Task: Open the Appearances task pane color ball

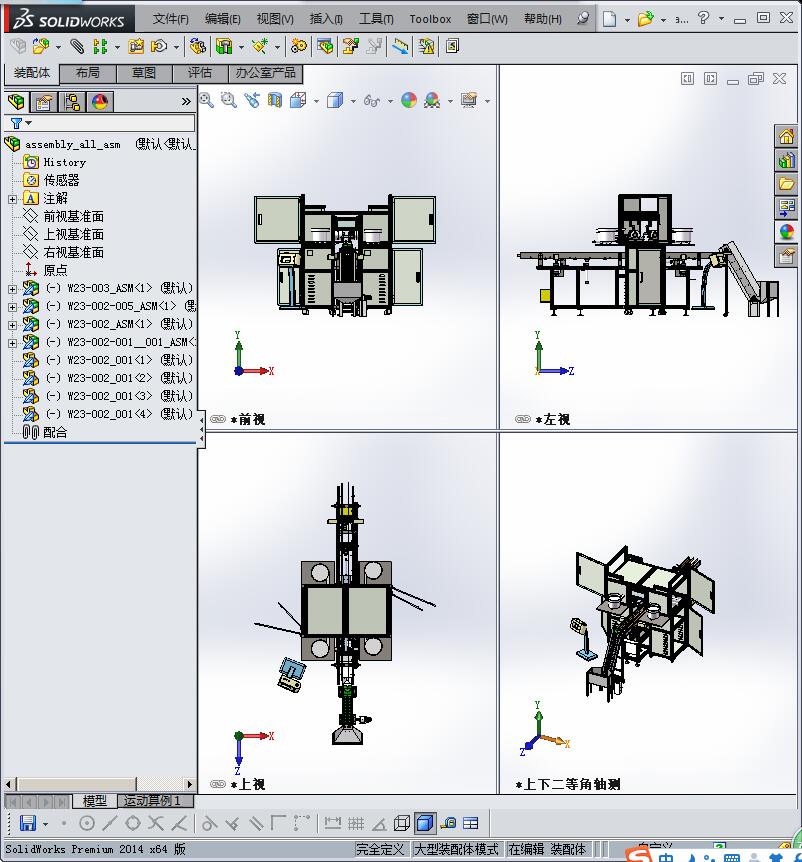Action: coord(787,231)
